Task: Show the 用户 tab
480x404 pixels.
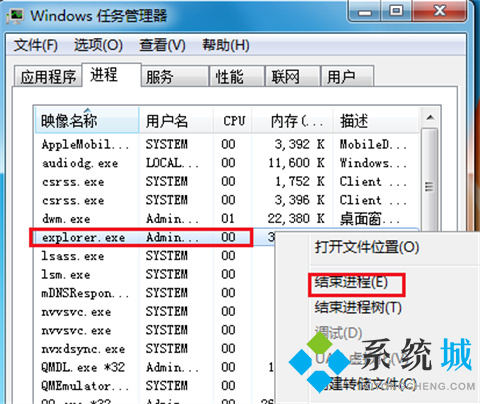Action: pos(347,77)
